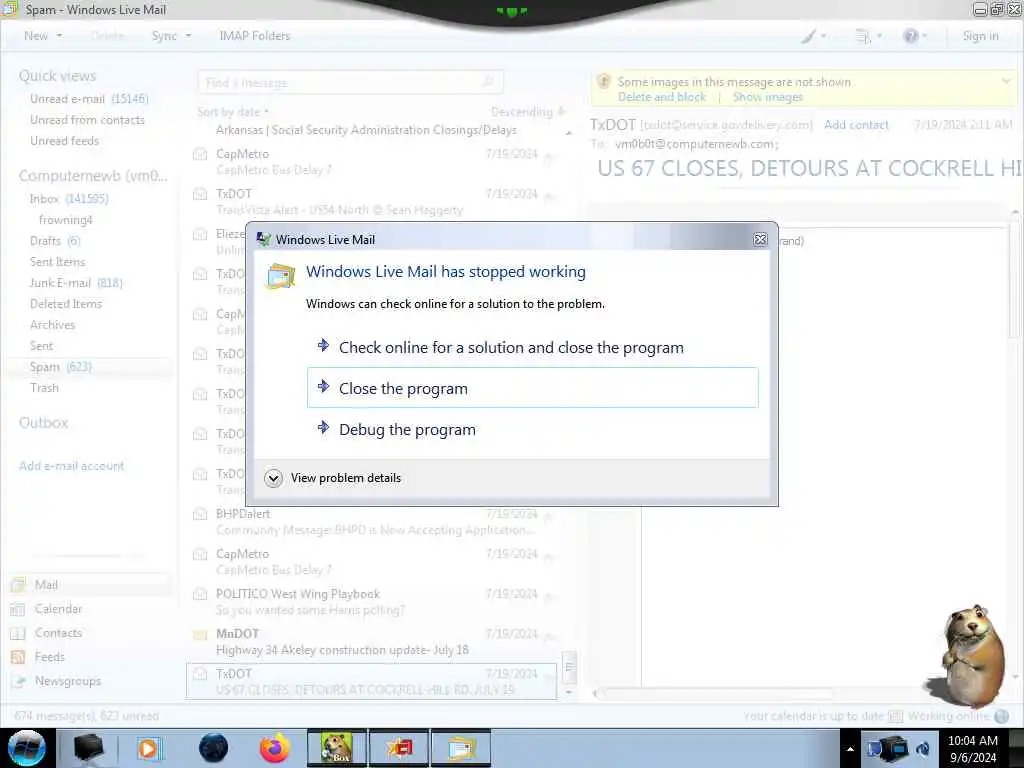Viewport: 1024px width, 768px height.
Task: Expand View problem details chevron
Action: tap(274, 478)
